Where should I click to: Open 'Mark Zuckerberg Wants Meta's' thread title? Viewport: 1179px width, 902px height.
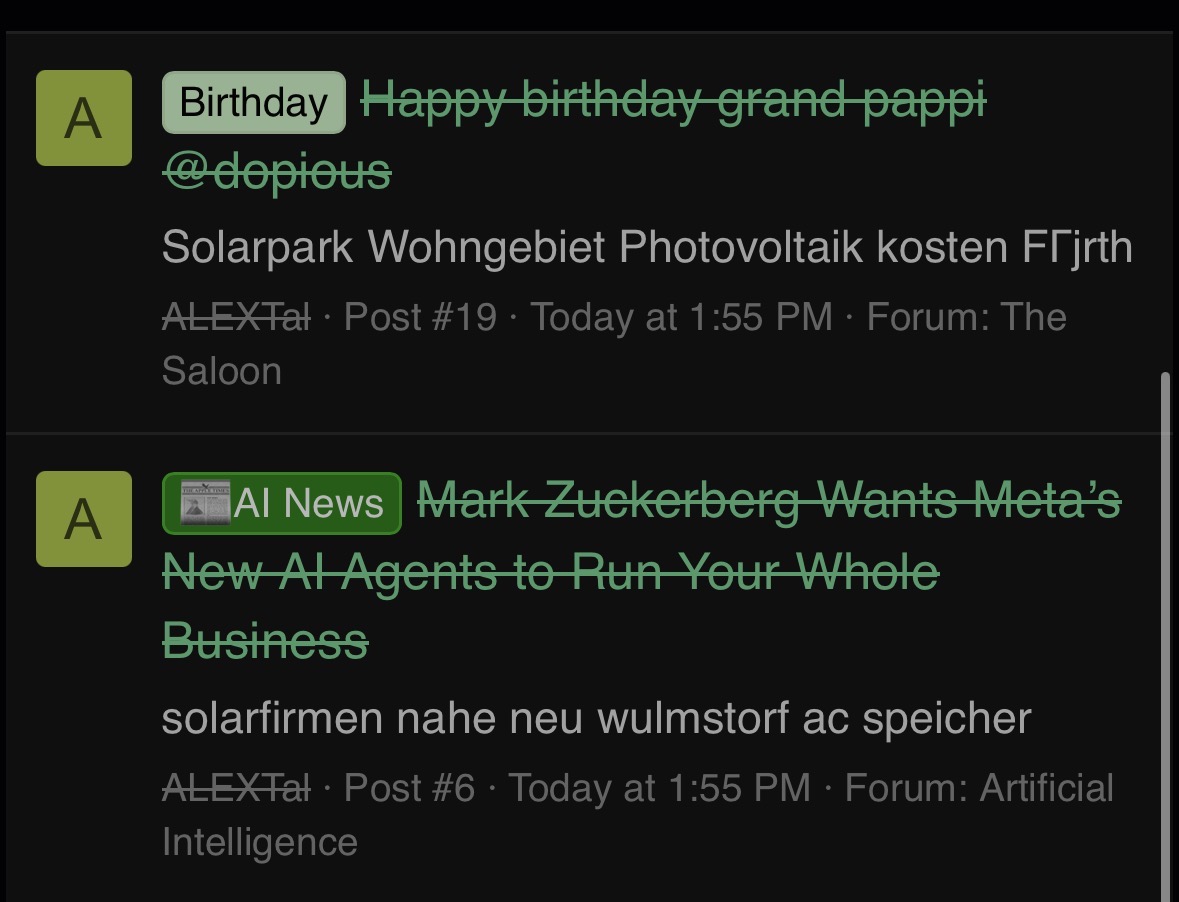coord(769,501)
